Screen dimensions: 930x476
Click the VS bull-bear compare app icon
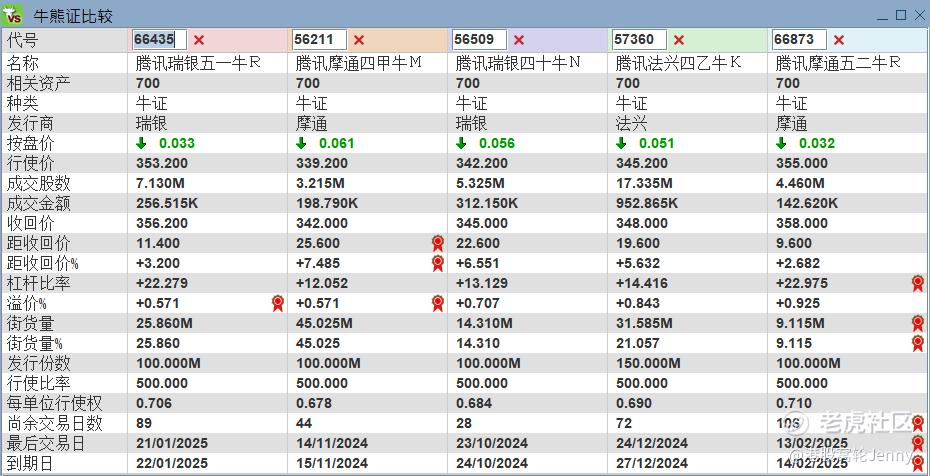(x=12, y=13)
